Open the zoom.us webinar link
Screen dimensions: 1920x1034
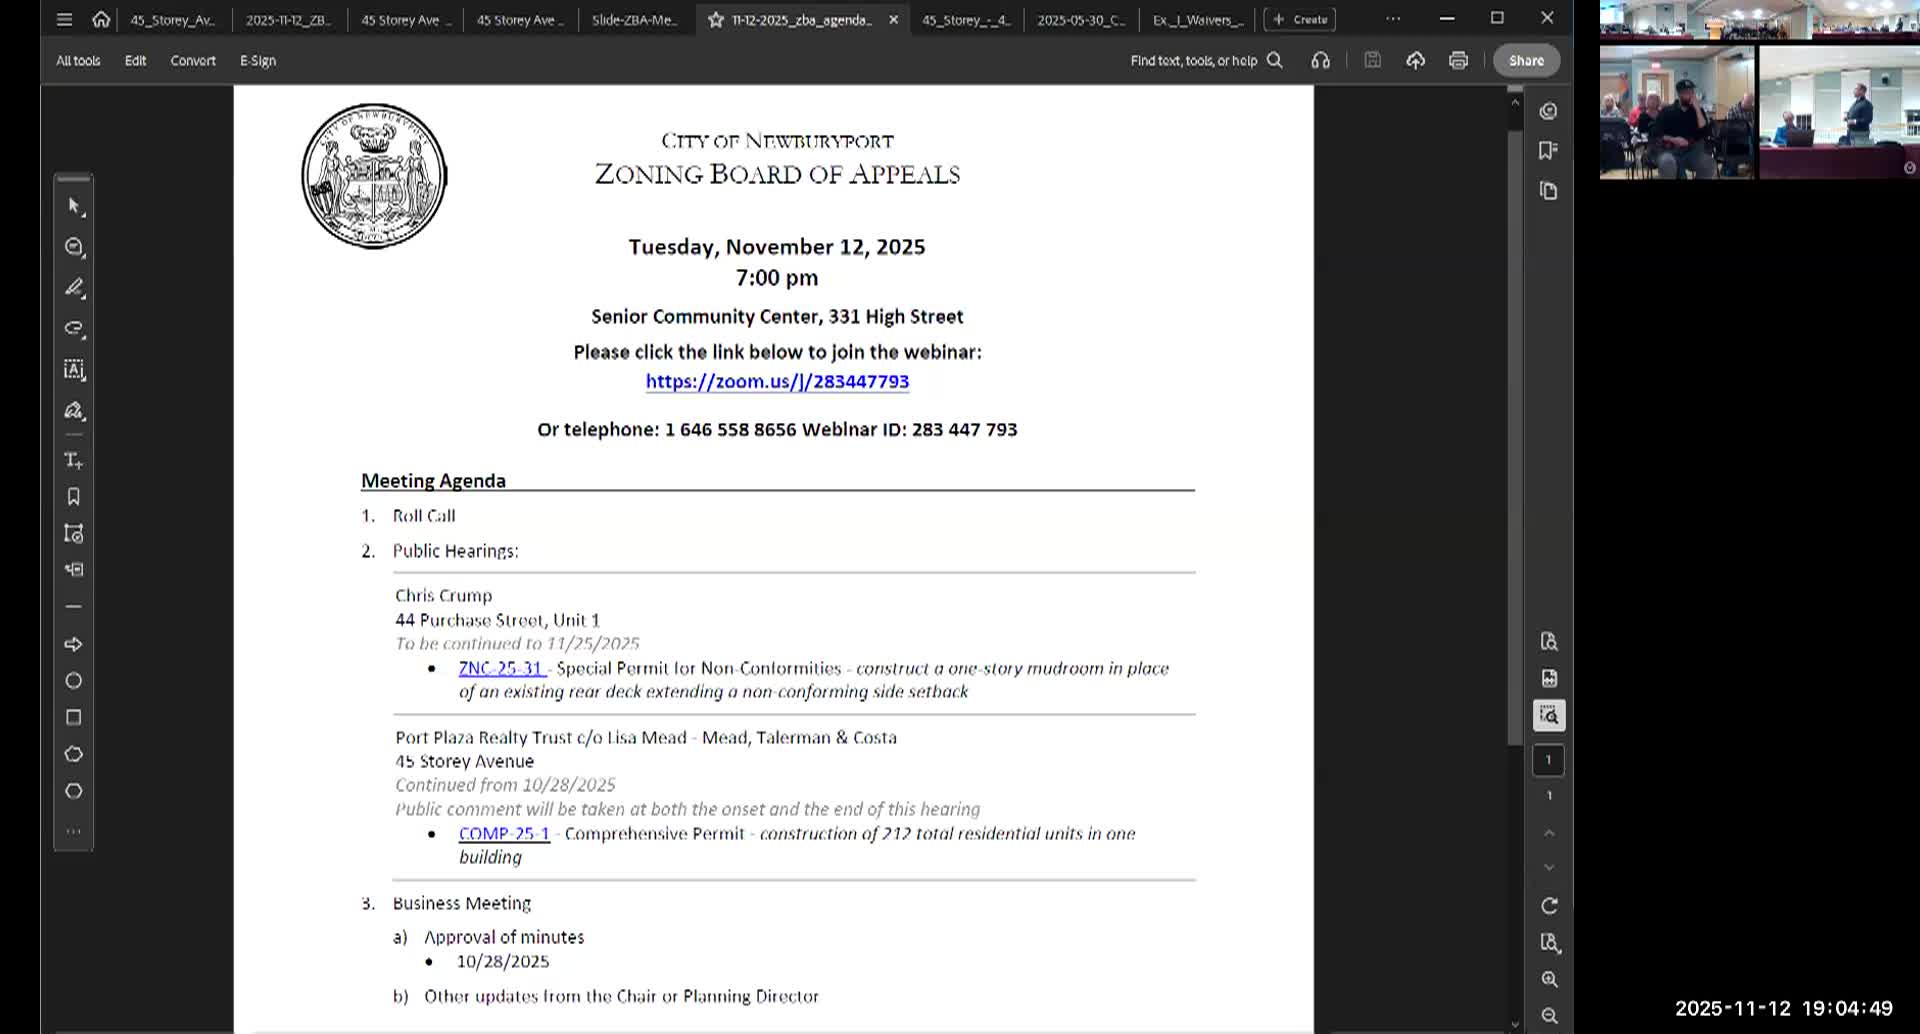tap(778, 381)
